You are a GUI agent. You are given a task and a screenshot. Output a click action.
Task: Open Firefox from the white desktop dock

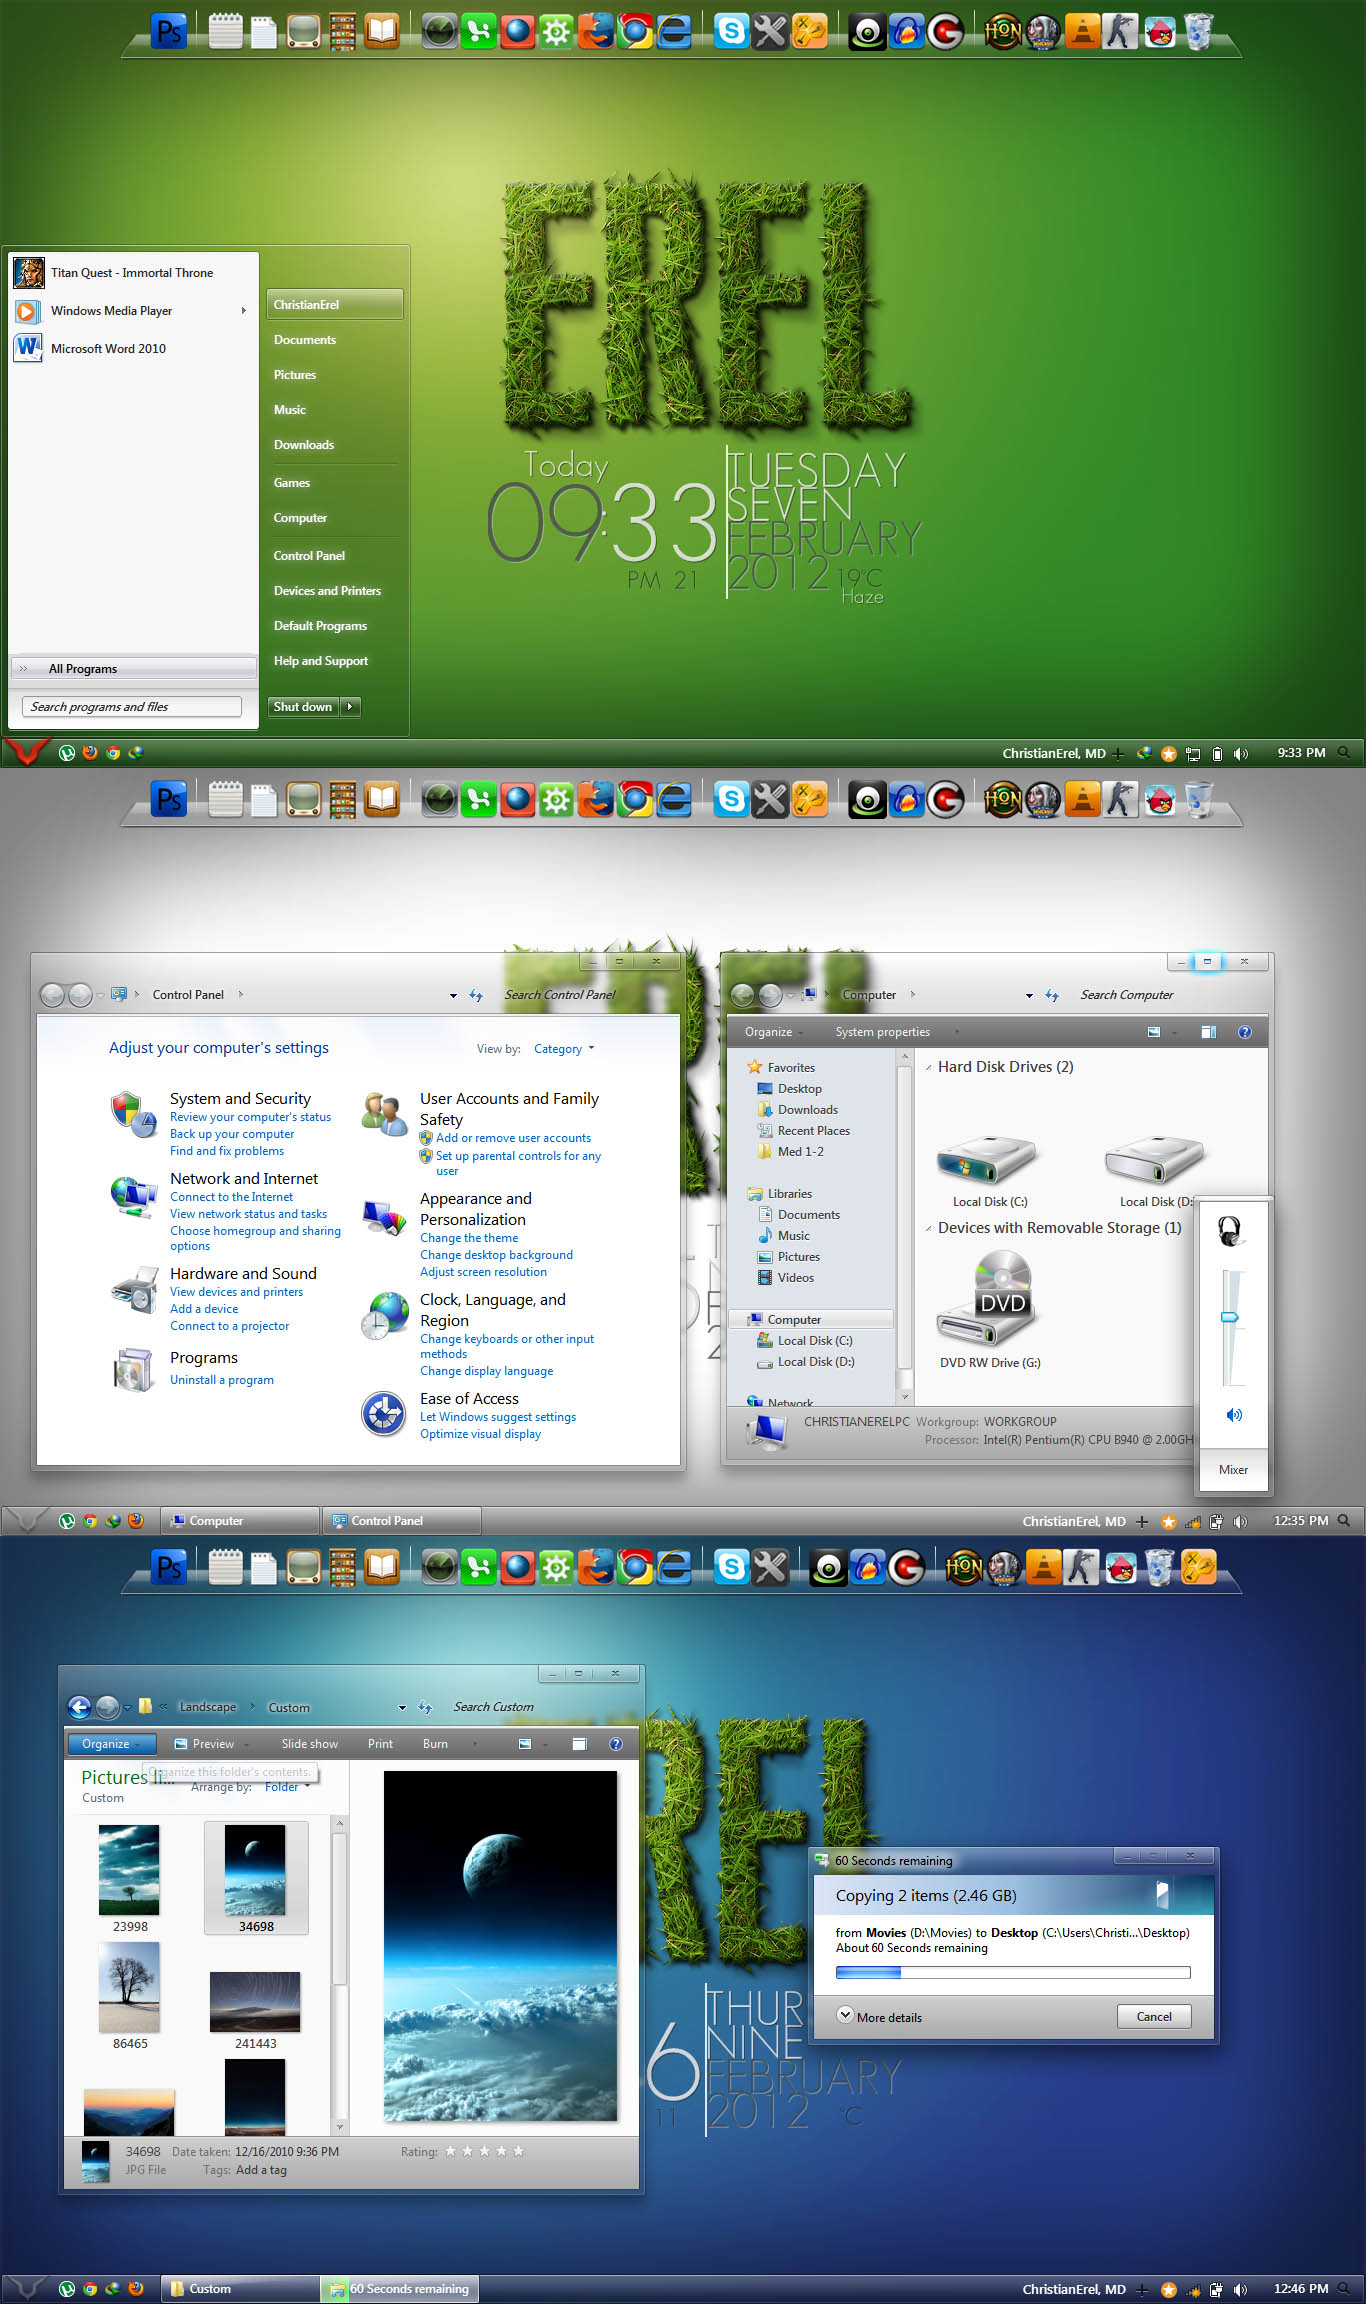[x=596, y=800]
